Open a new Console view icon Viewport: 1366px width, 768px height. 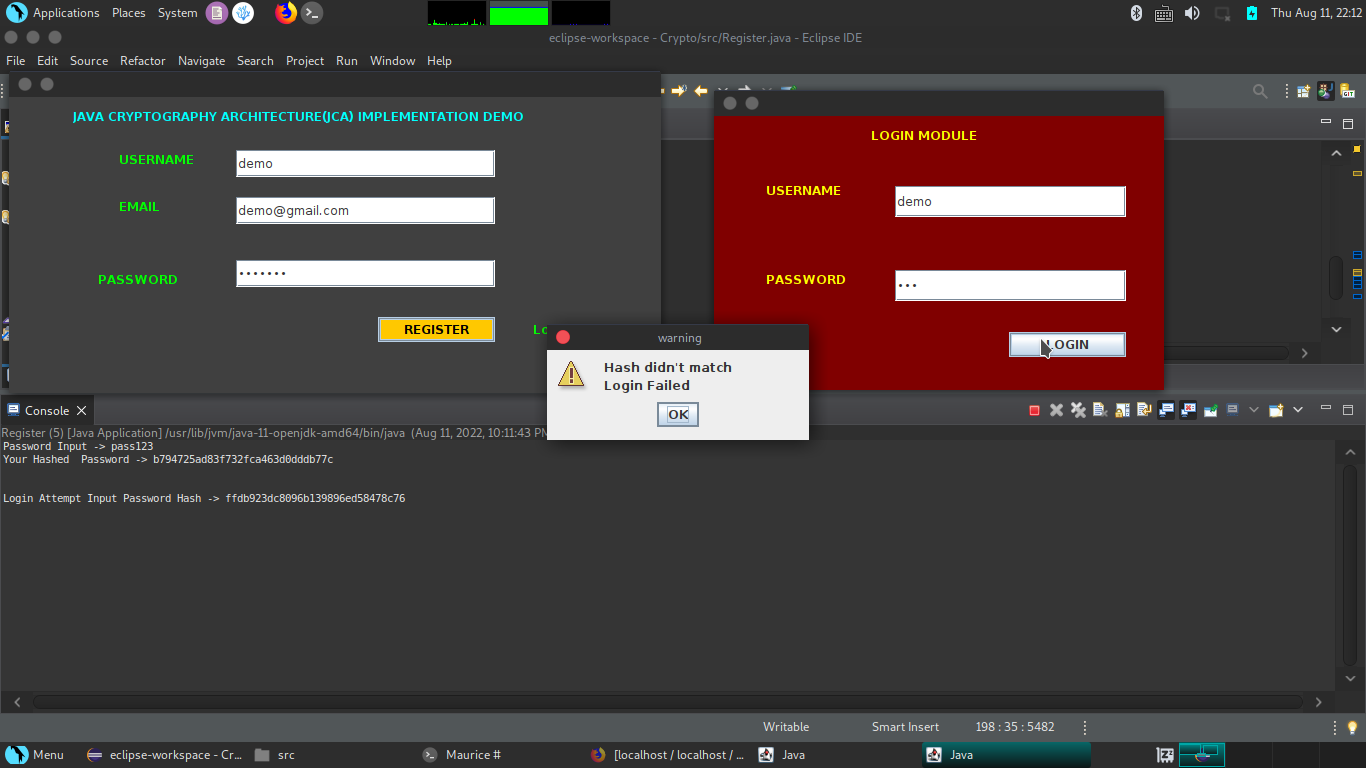(1276, 410)
